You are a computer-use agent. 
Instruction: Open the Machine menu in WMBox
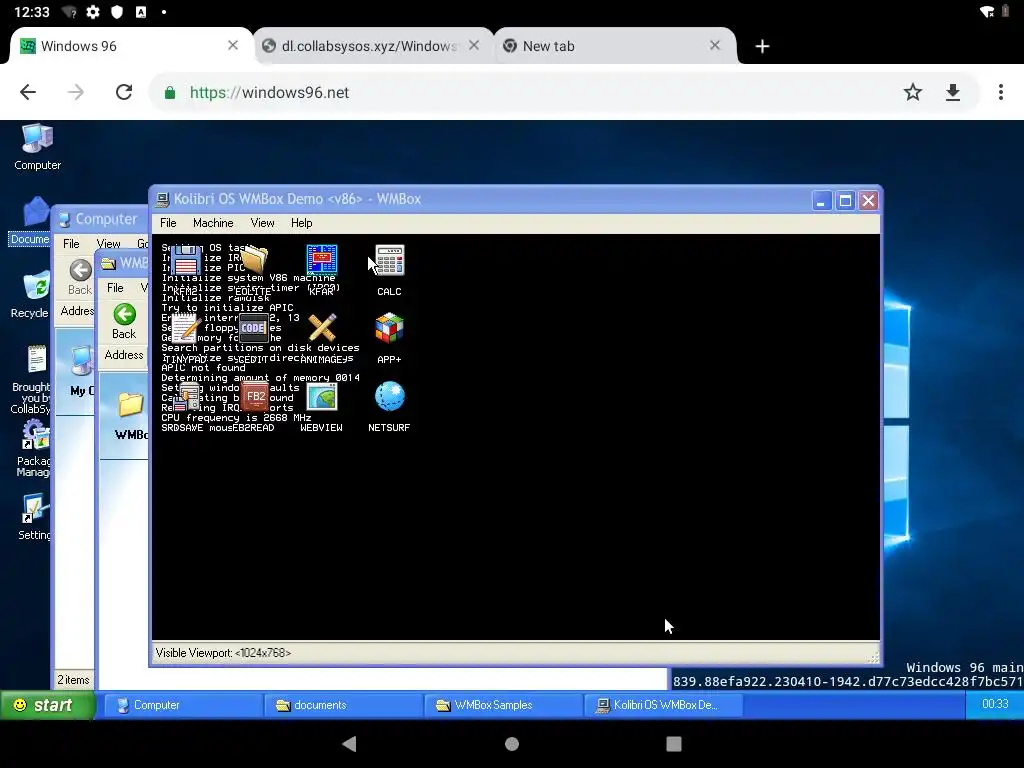pos(213,223)
